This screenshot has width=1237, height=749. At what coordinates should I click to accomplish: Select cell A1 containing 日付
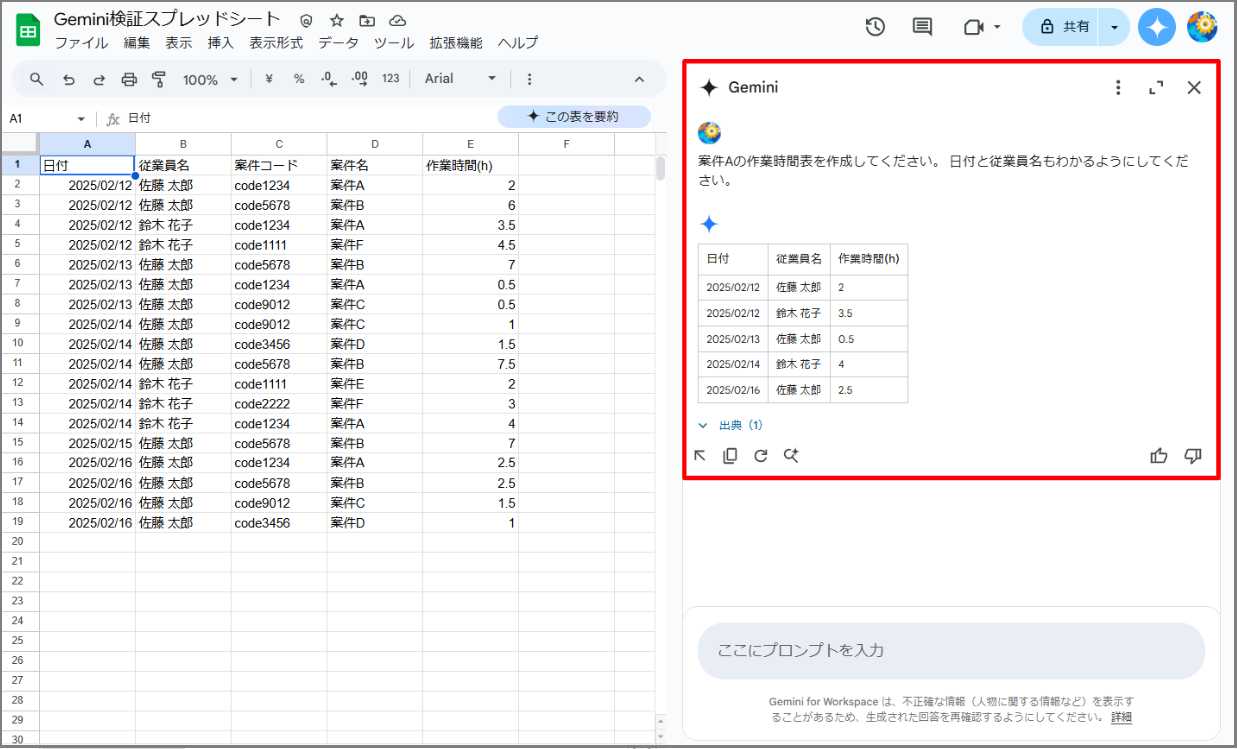(x=87, y=165)
